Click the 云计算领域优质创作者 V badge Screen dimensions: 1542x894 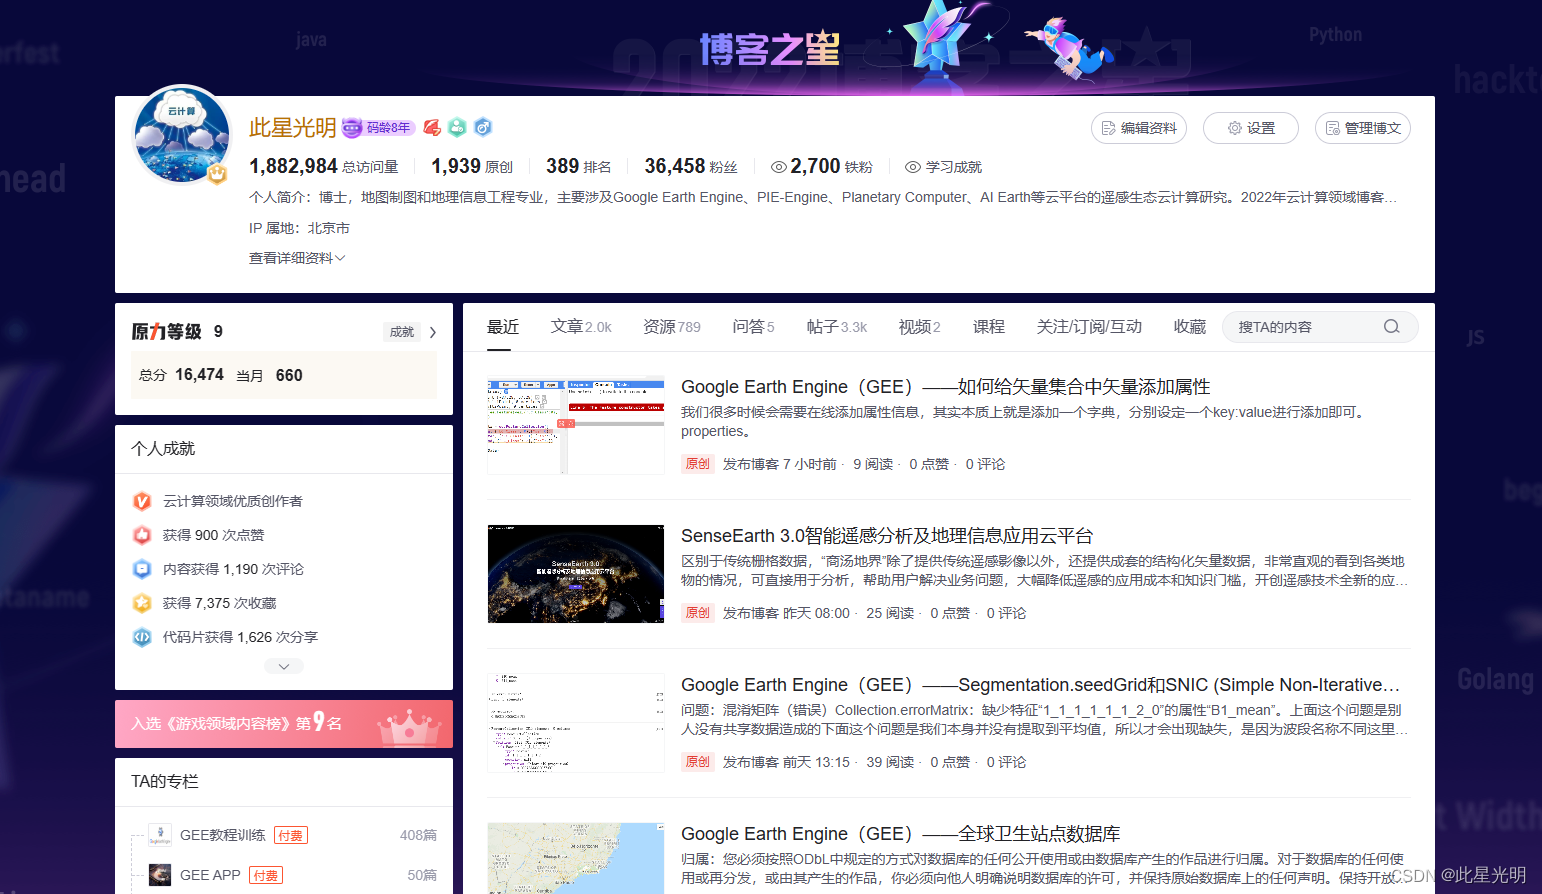pos(141,501)
